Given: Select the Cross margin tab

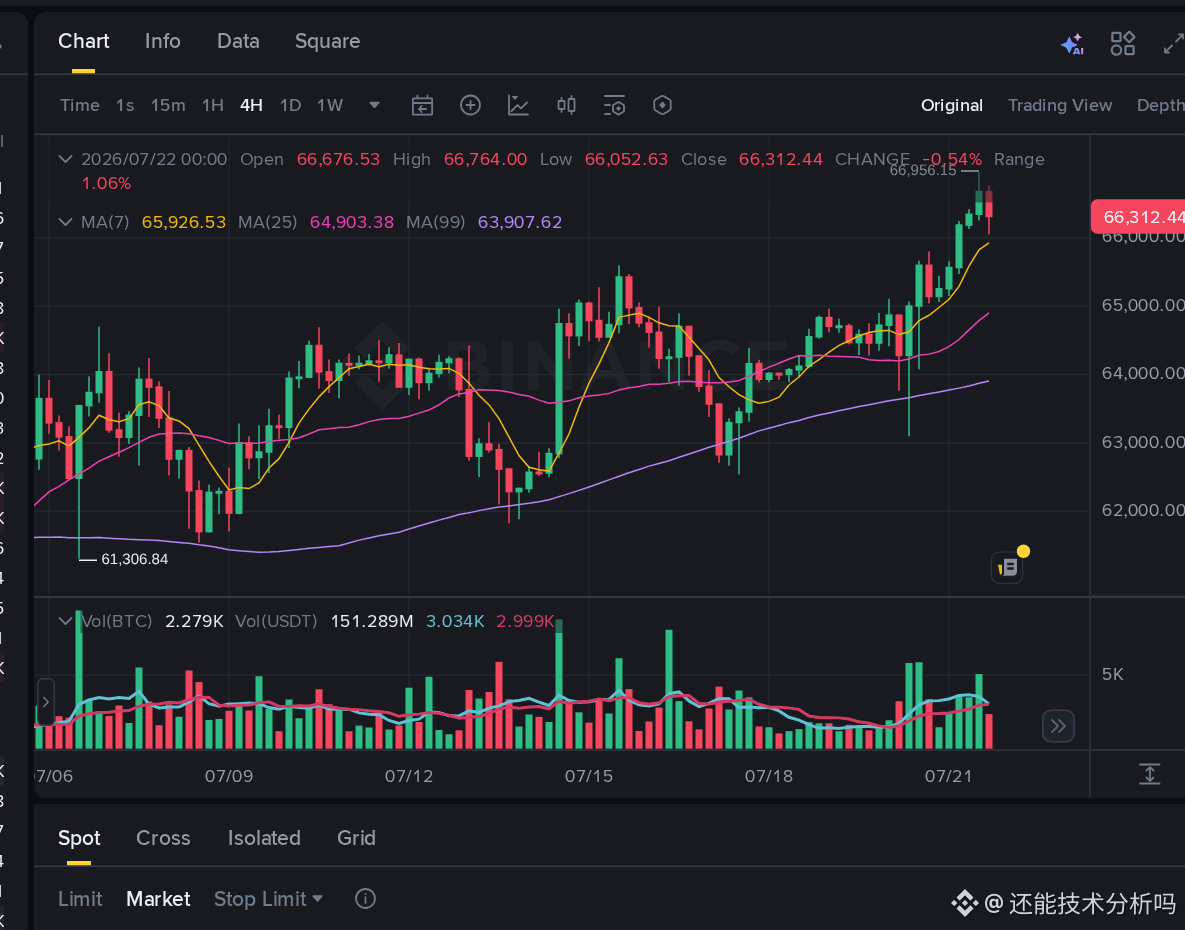Looking at the screenshot, I should tap(163, 838).
